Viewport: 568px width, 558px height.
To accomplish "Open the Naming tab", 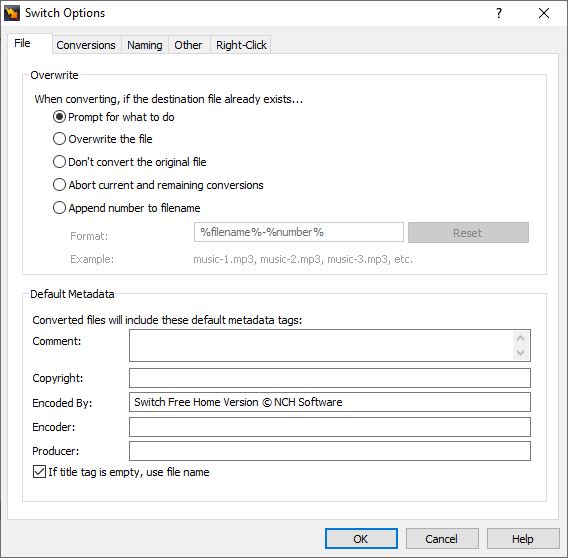I will (x=145, y=45).
